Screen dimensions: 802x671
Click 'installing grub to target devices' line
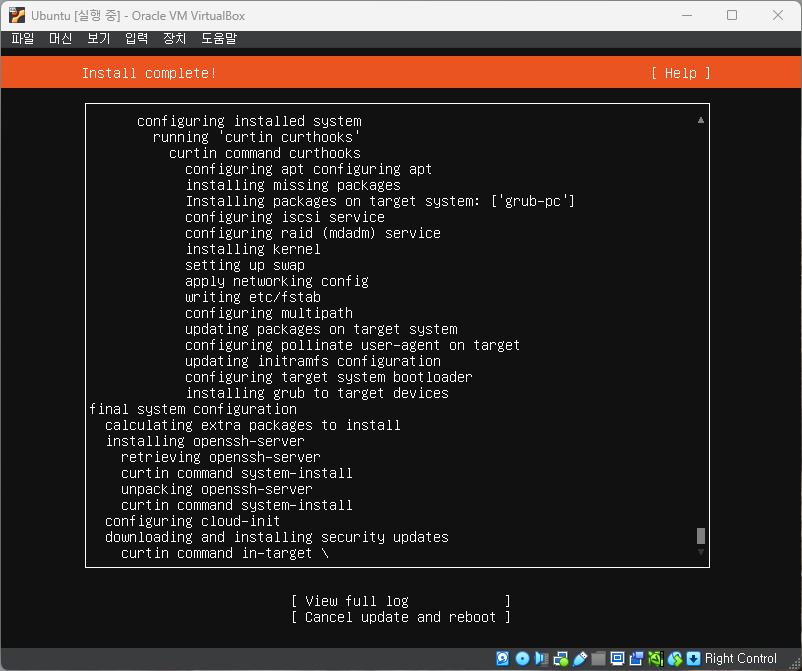point(317,393)
